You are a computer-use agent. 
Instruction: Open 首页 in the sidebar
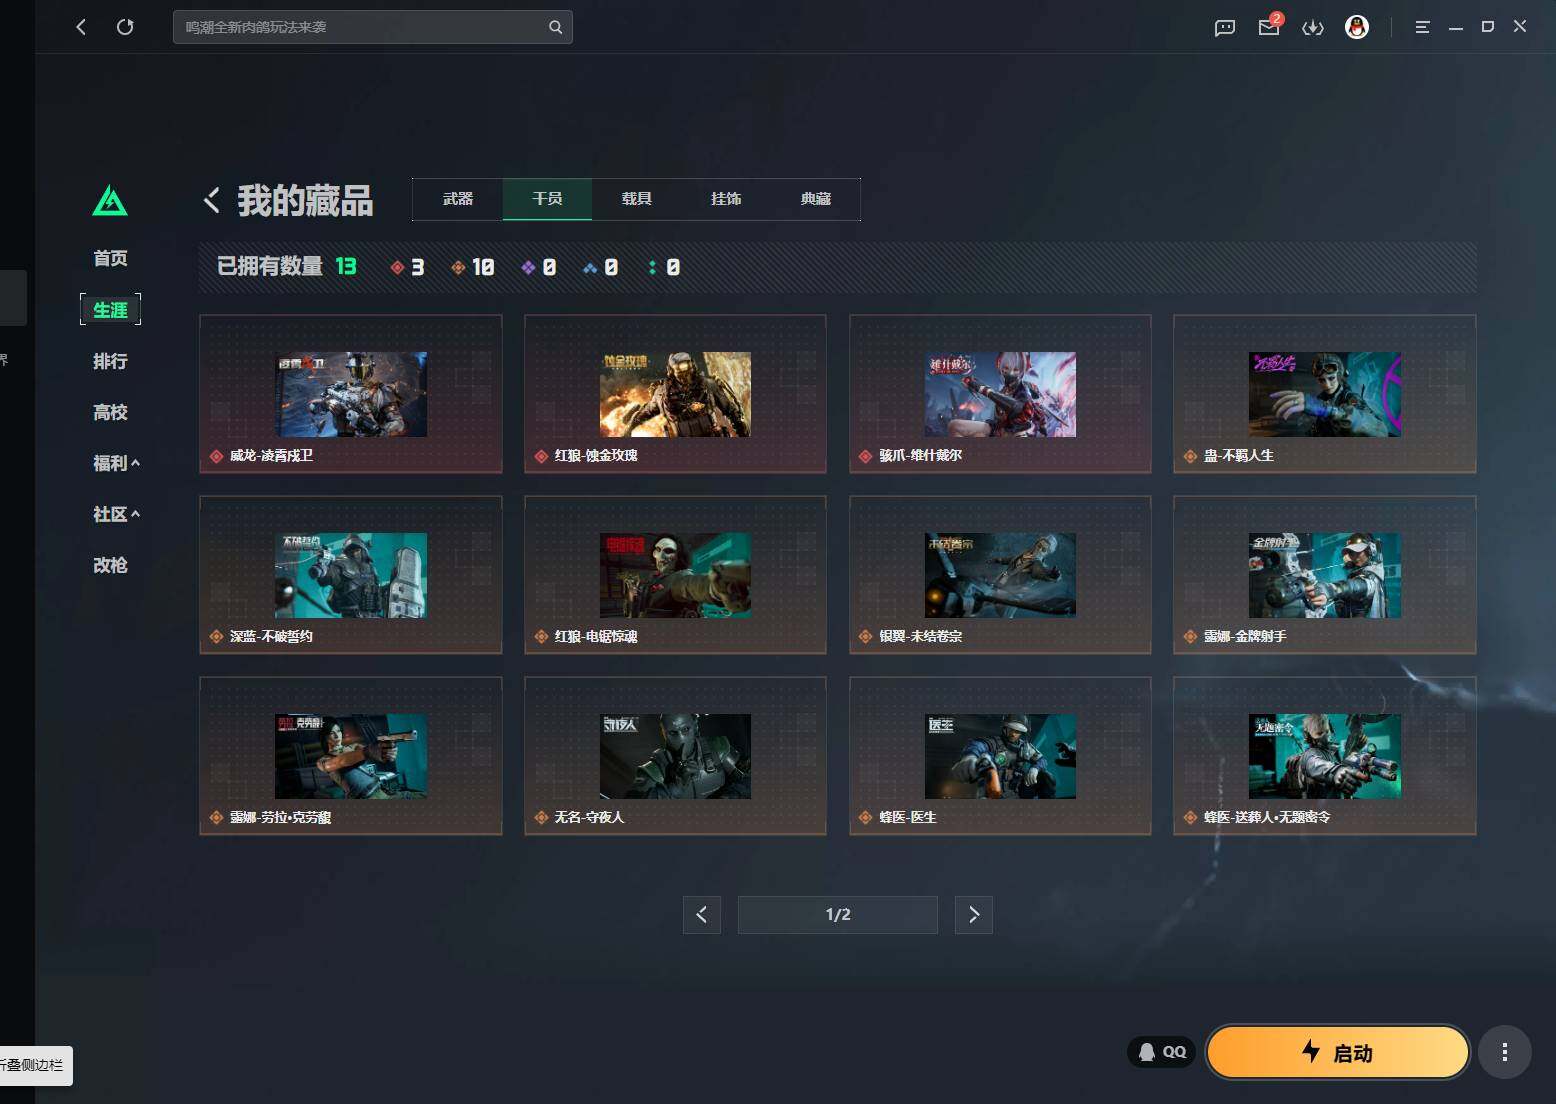point(110,259)
